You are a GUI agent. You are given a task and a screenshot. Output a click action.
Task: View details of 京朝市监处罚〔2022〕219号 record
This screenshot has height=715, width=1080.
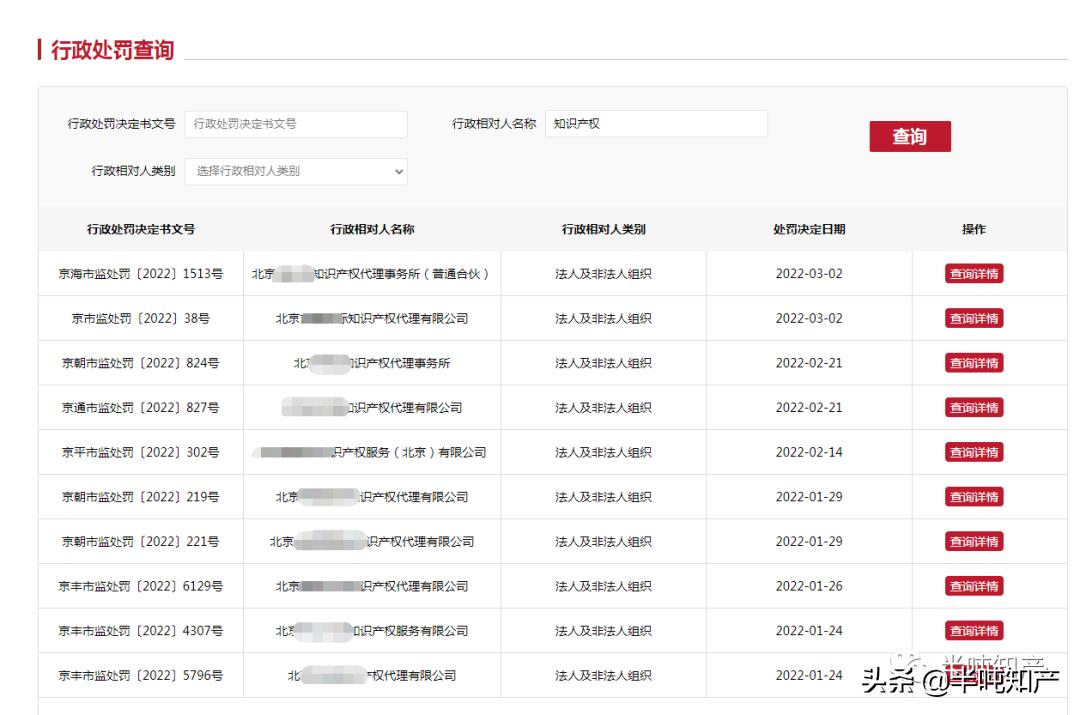pos(973,496)
